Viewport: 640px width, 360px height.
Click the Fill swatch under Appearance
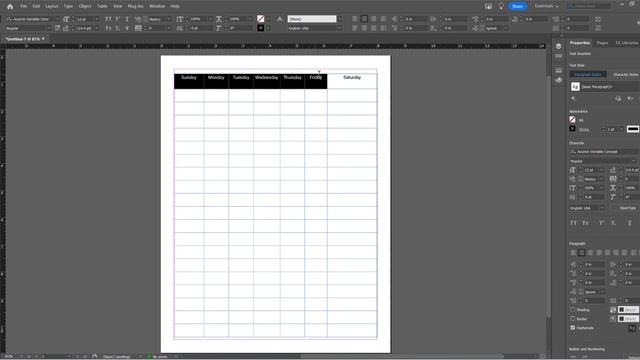pos(572,120)
